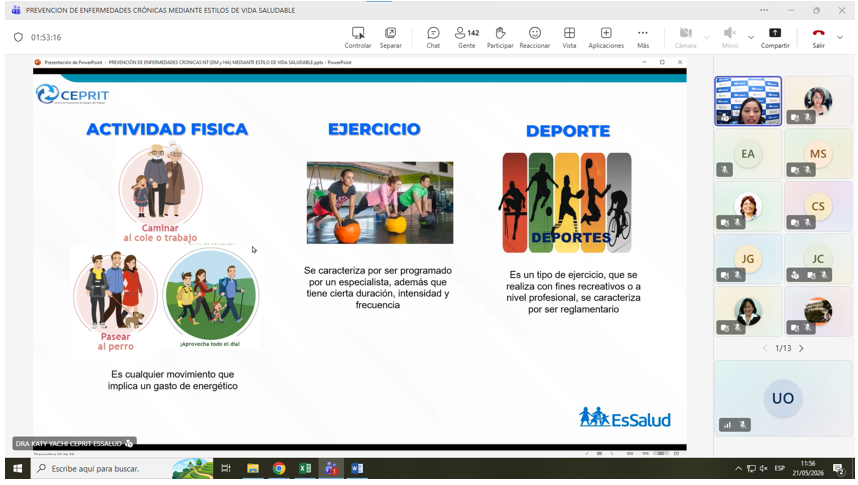Leave the meeting with Salir

(x=818, y=37)
